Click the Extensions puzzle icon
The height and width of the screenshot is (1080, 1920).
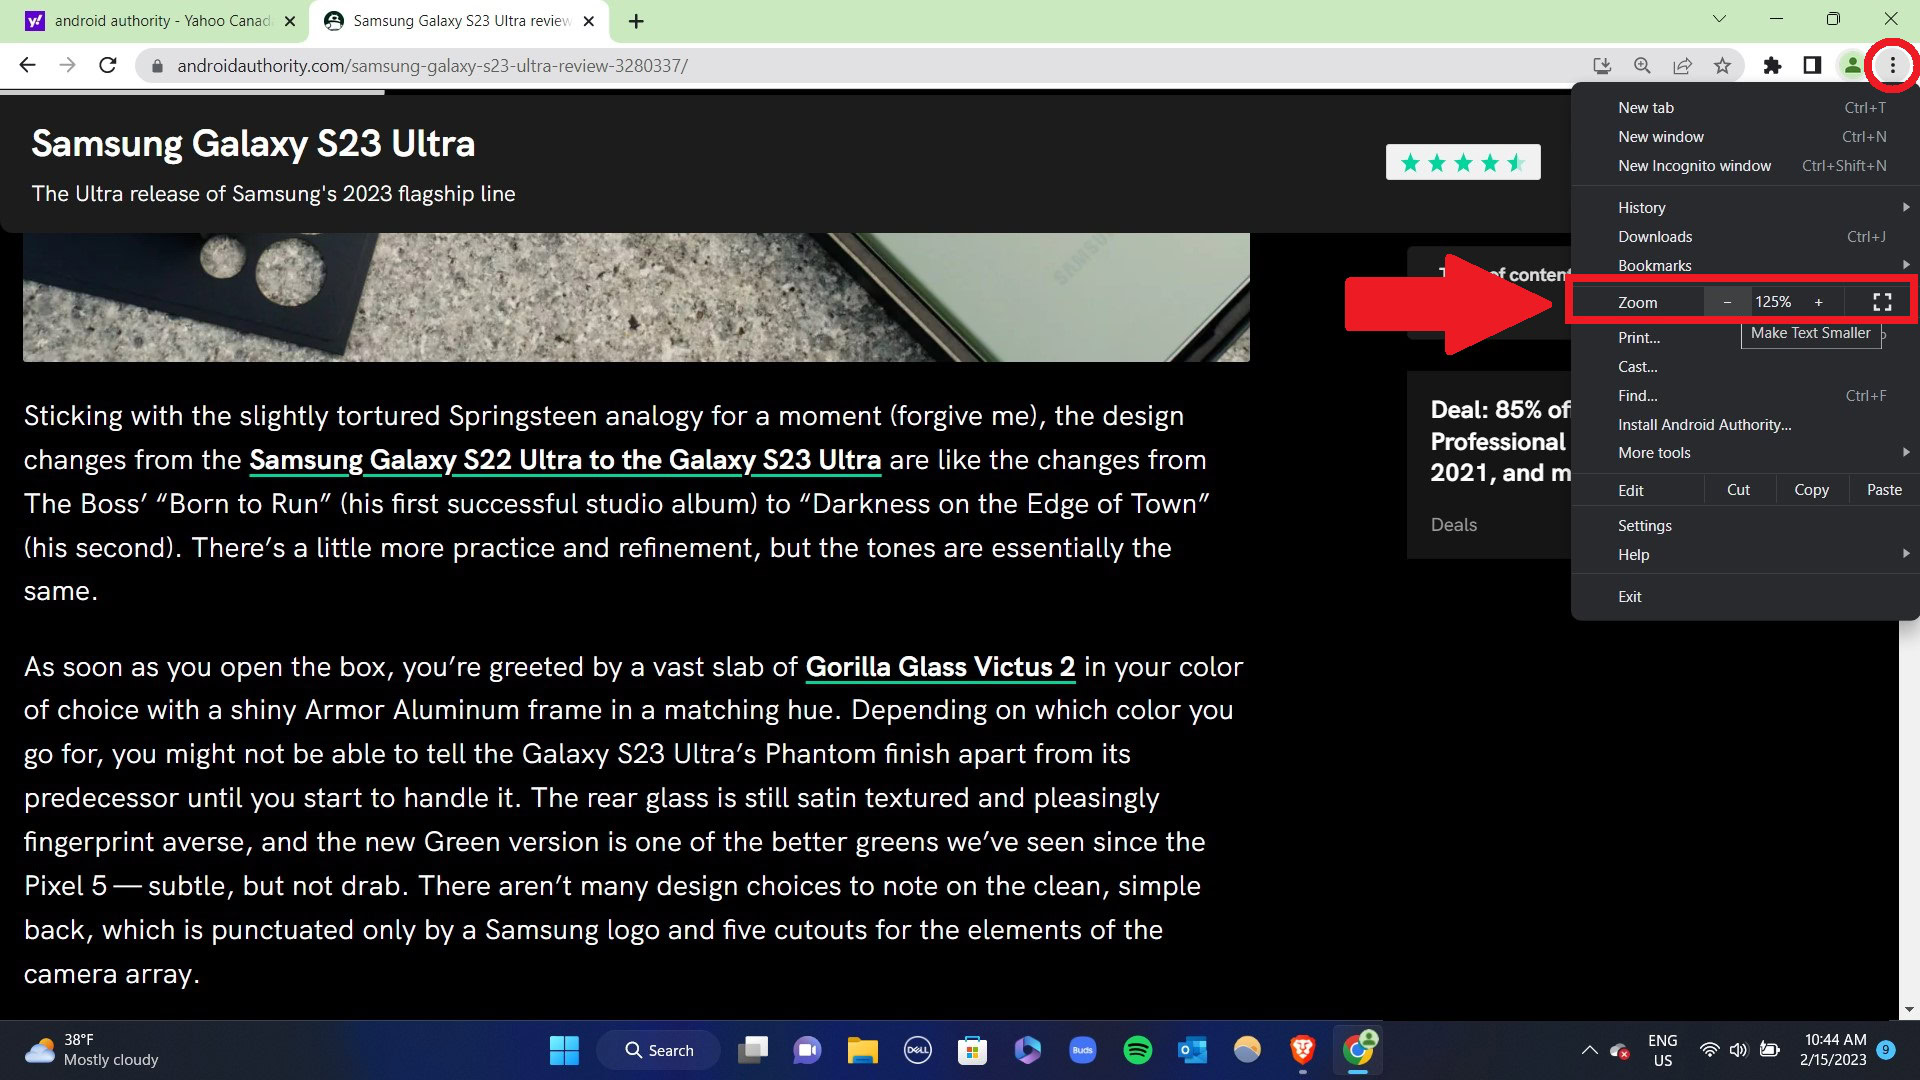pyautogui.click(x=1772, y=66)
